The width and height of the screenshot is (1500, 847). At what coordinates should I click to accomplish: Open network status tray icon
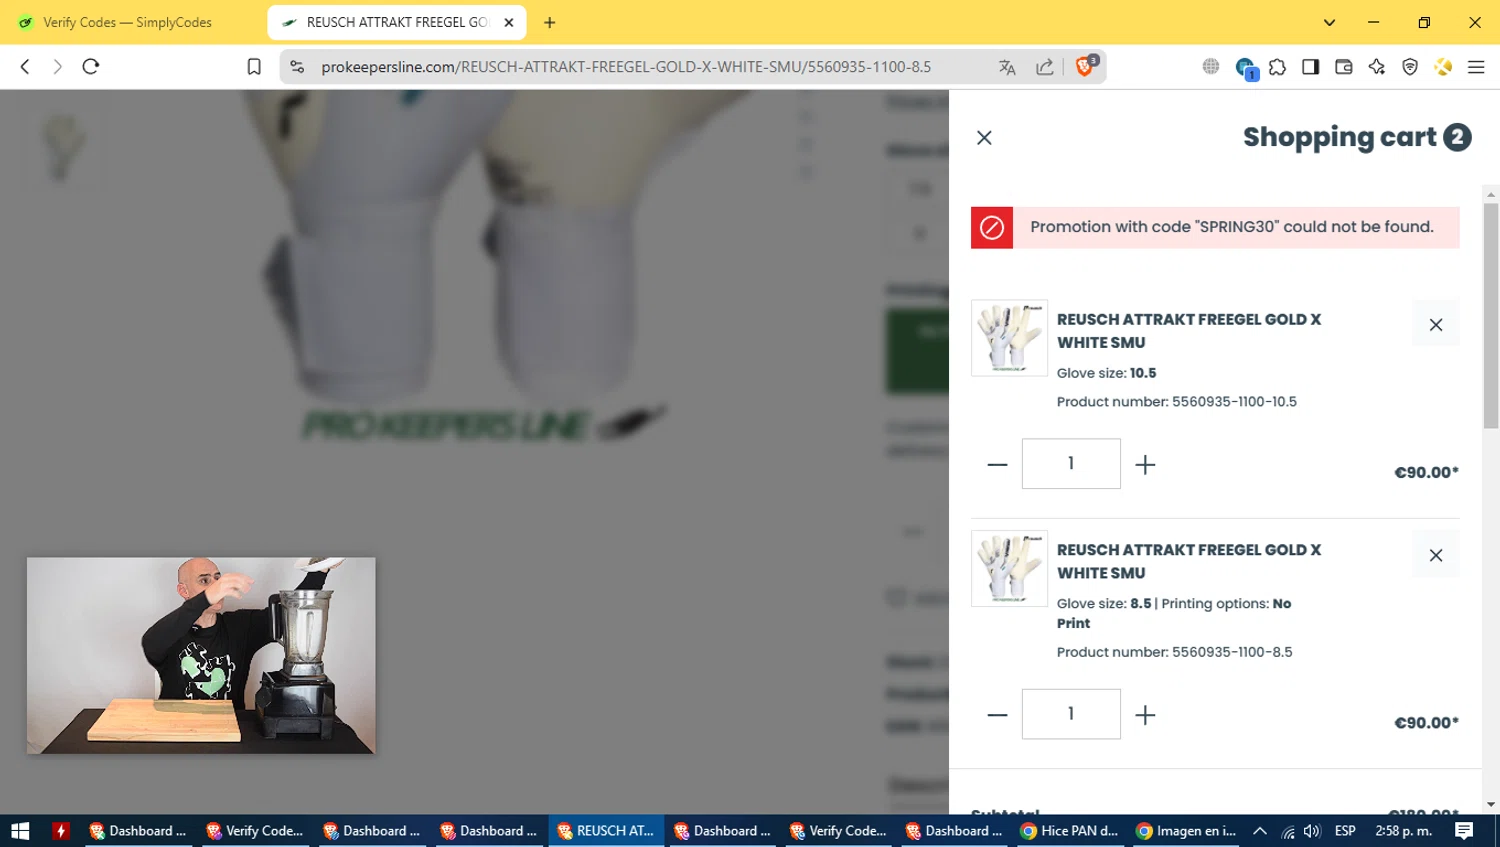tap(1288, 831)
